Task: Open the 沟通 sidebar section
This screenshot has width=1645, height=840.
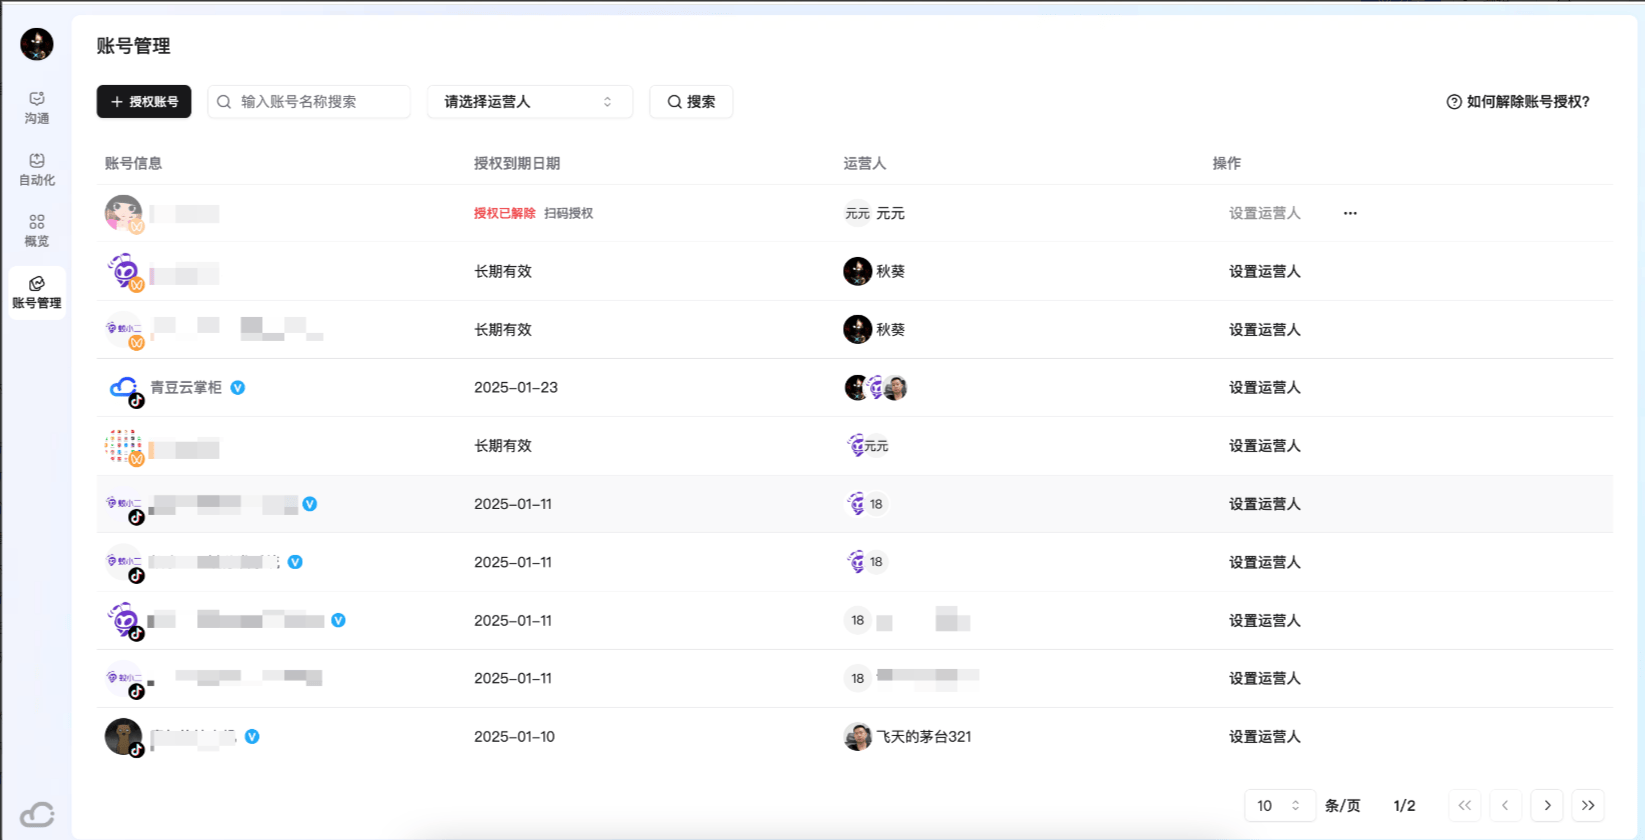Action: pos(37,107)
